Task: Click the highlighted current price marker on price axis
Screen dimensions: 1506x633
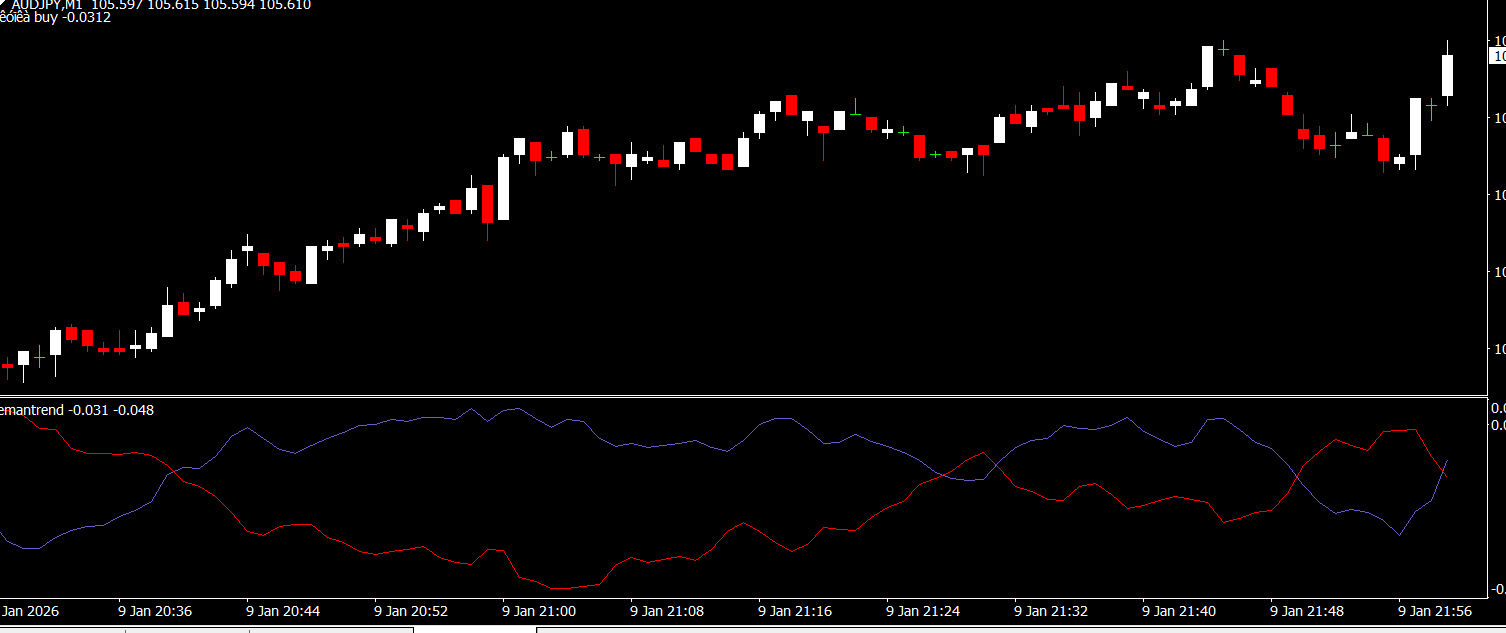Action: pyautogui.click(x=1498, y=57)
